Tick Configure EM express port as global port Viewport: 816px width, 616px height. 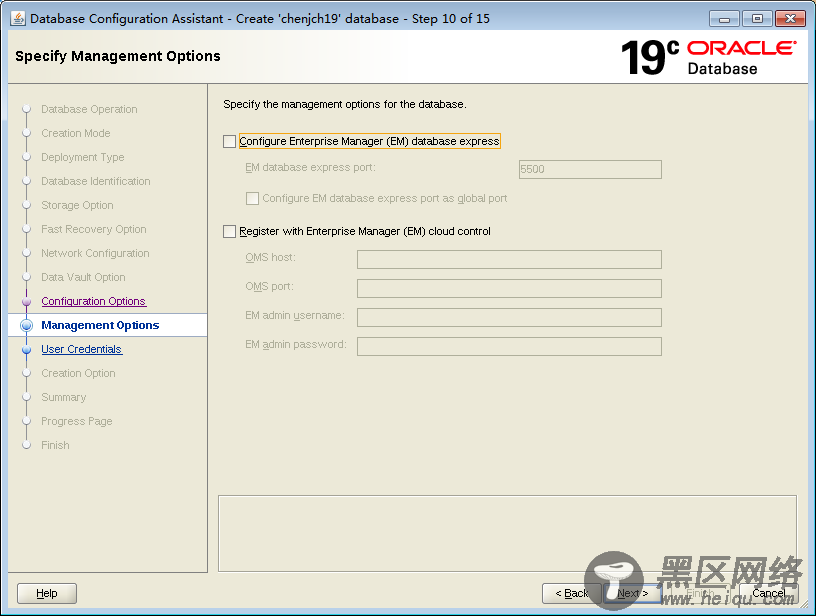(252, 198)
